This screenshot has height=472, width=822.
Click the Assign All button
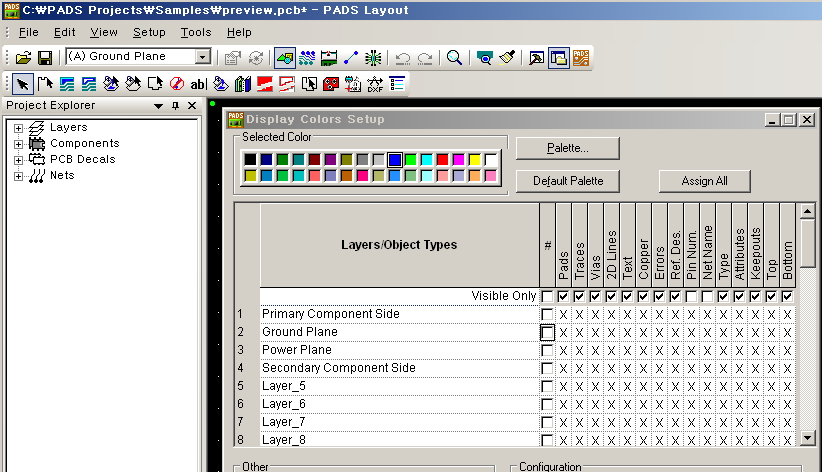click(x=705, y=181)
